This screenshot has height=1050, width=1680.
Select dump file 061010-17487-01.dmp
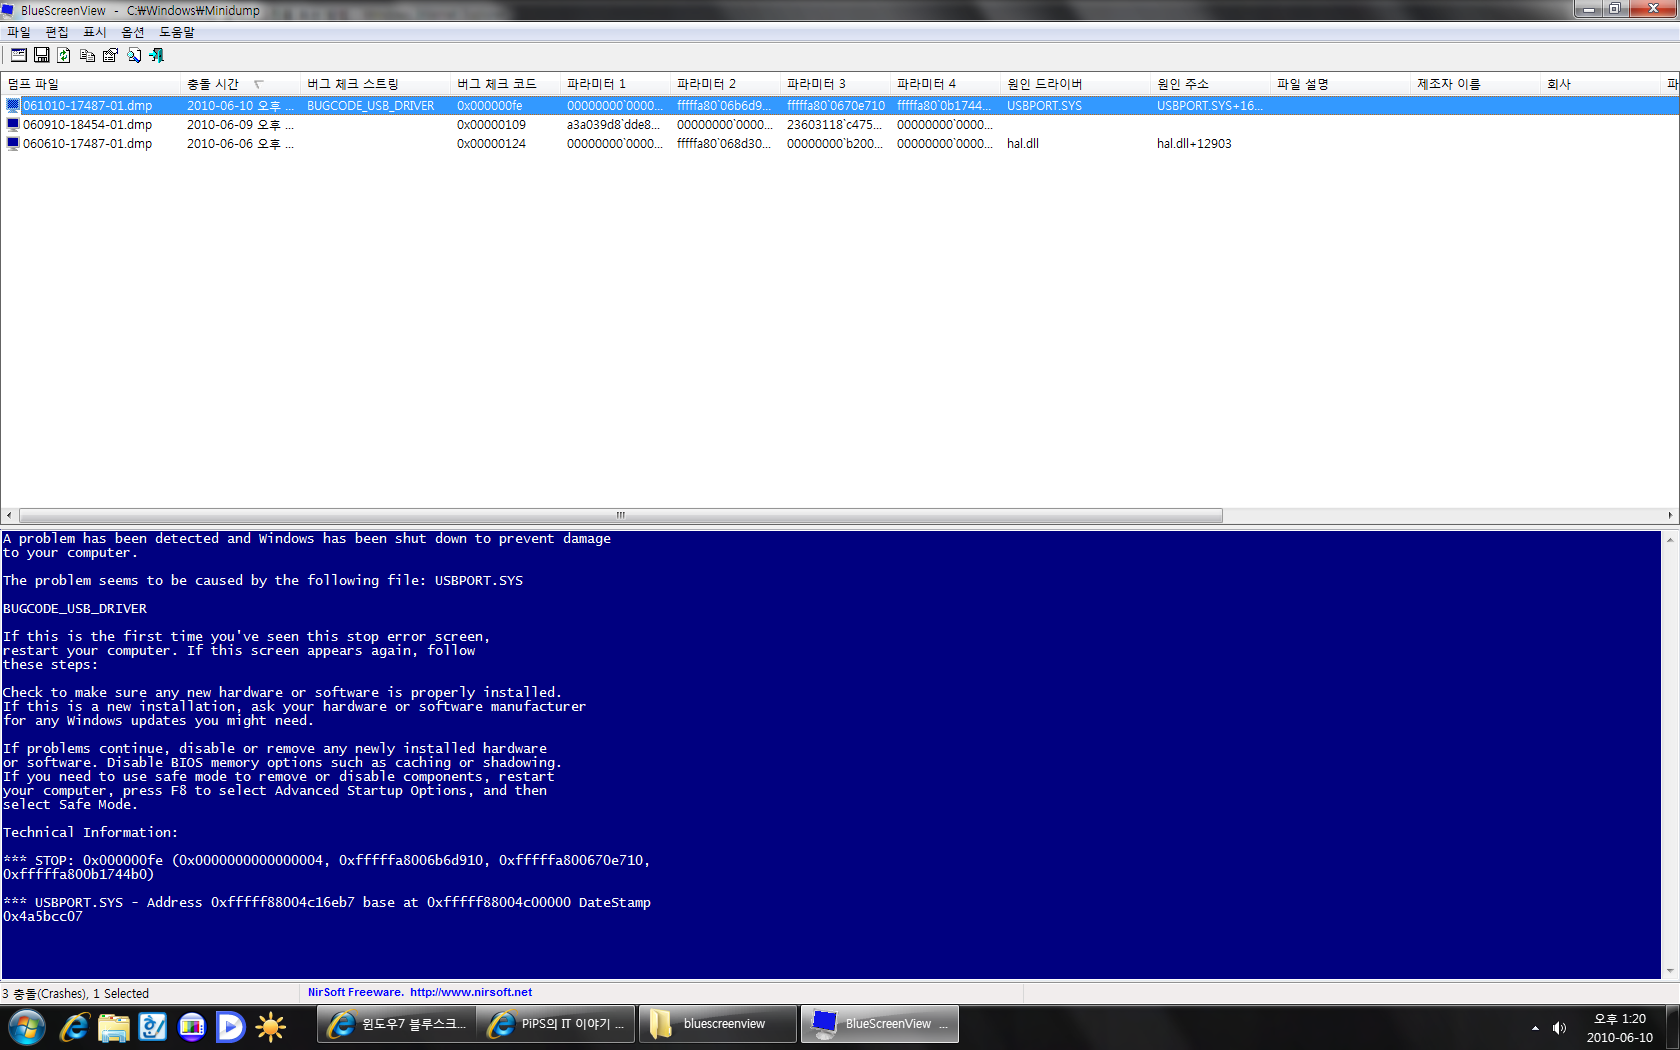click(88, 105)
